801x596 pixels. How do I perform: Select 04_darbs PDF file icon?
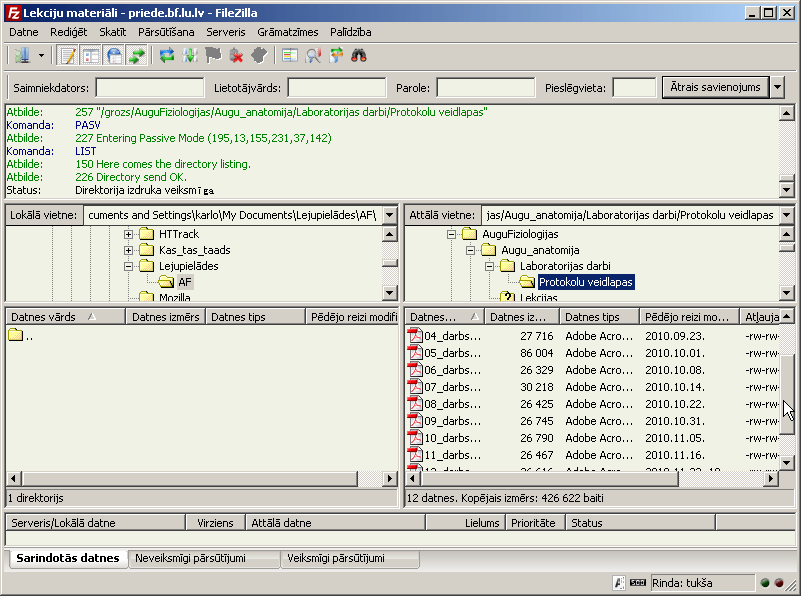pyautogui.click(x=415, y=336)
